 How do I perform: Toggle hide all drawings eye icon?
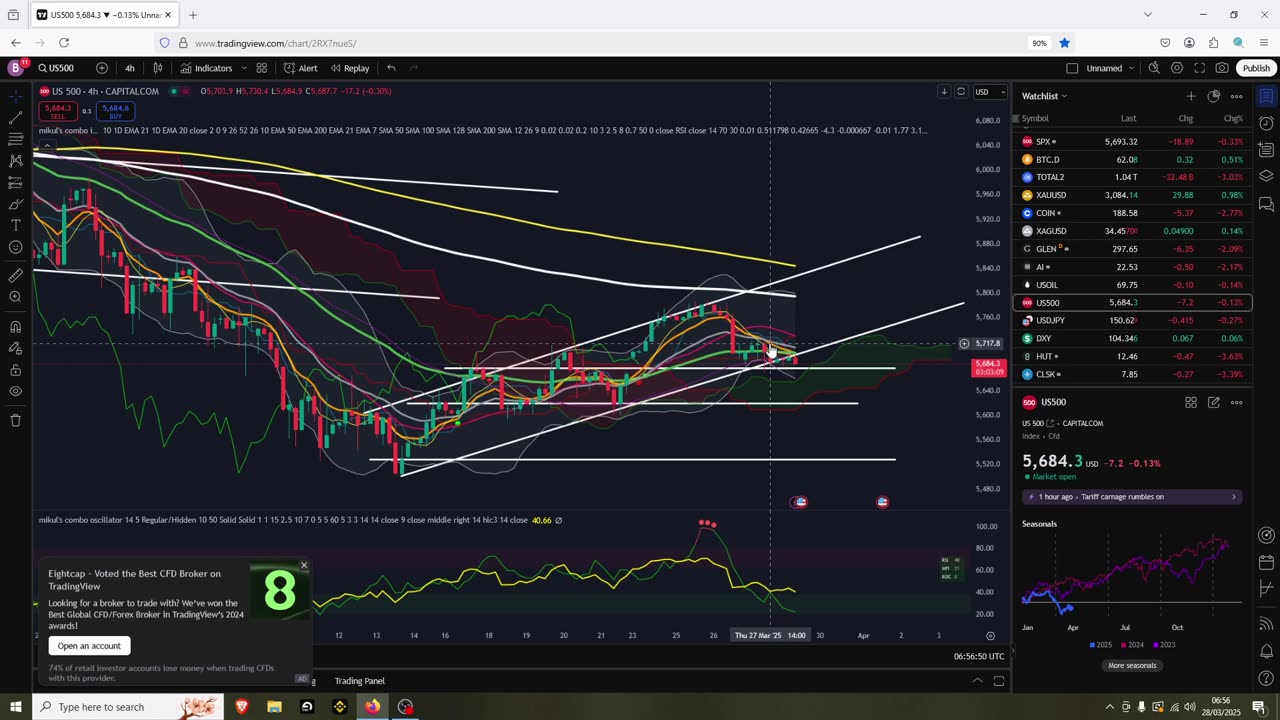(16, 391)
